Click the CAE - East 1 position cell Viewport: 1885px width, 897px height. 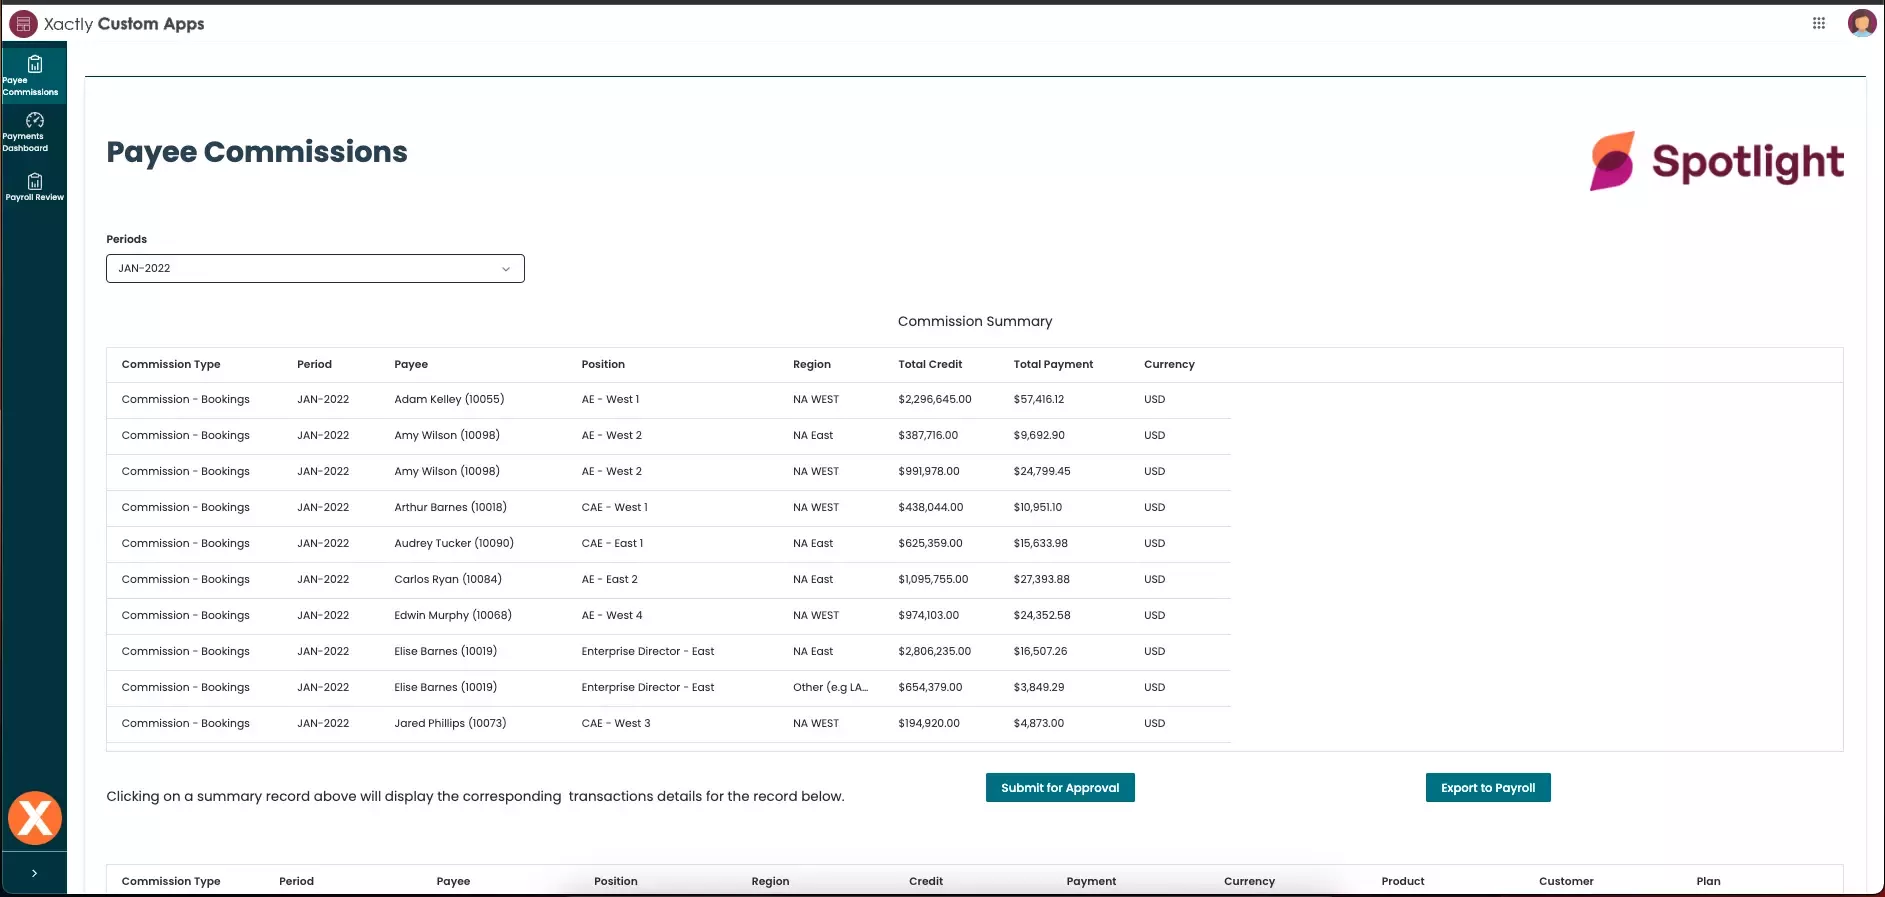pos(612,543)
